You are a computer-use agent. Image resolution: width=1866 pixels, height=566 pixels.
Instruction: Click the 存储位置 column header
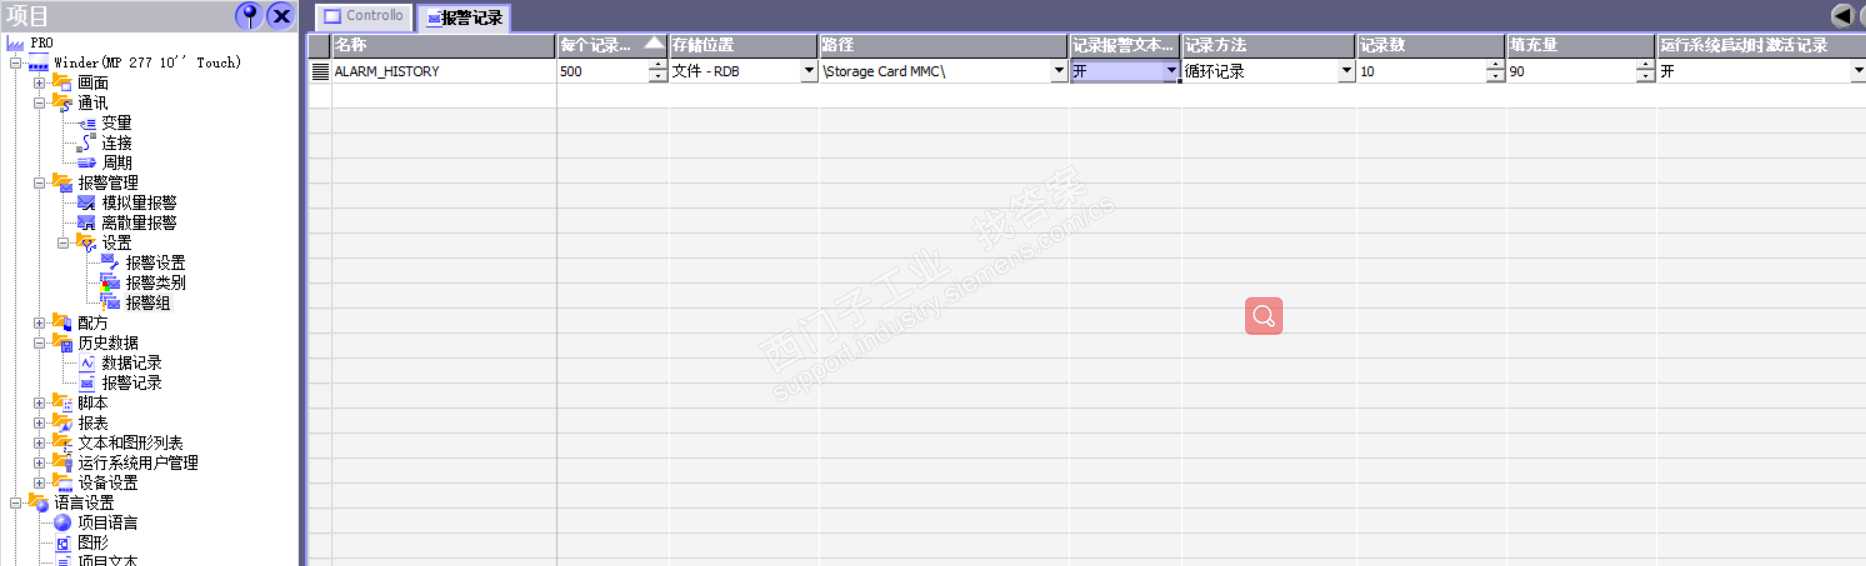tap(743, 45)
